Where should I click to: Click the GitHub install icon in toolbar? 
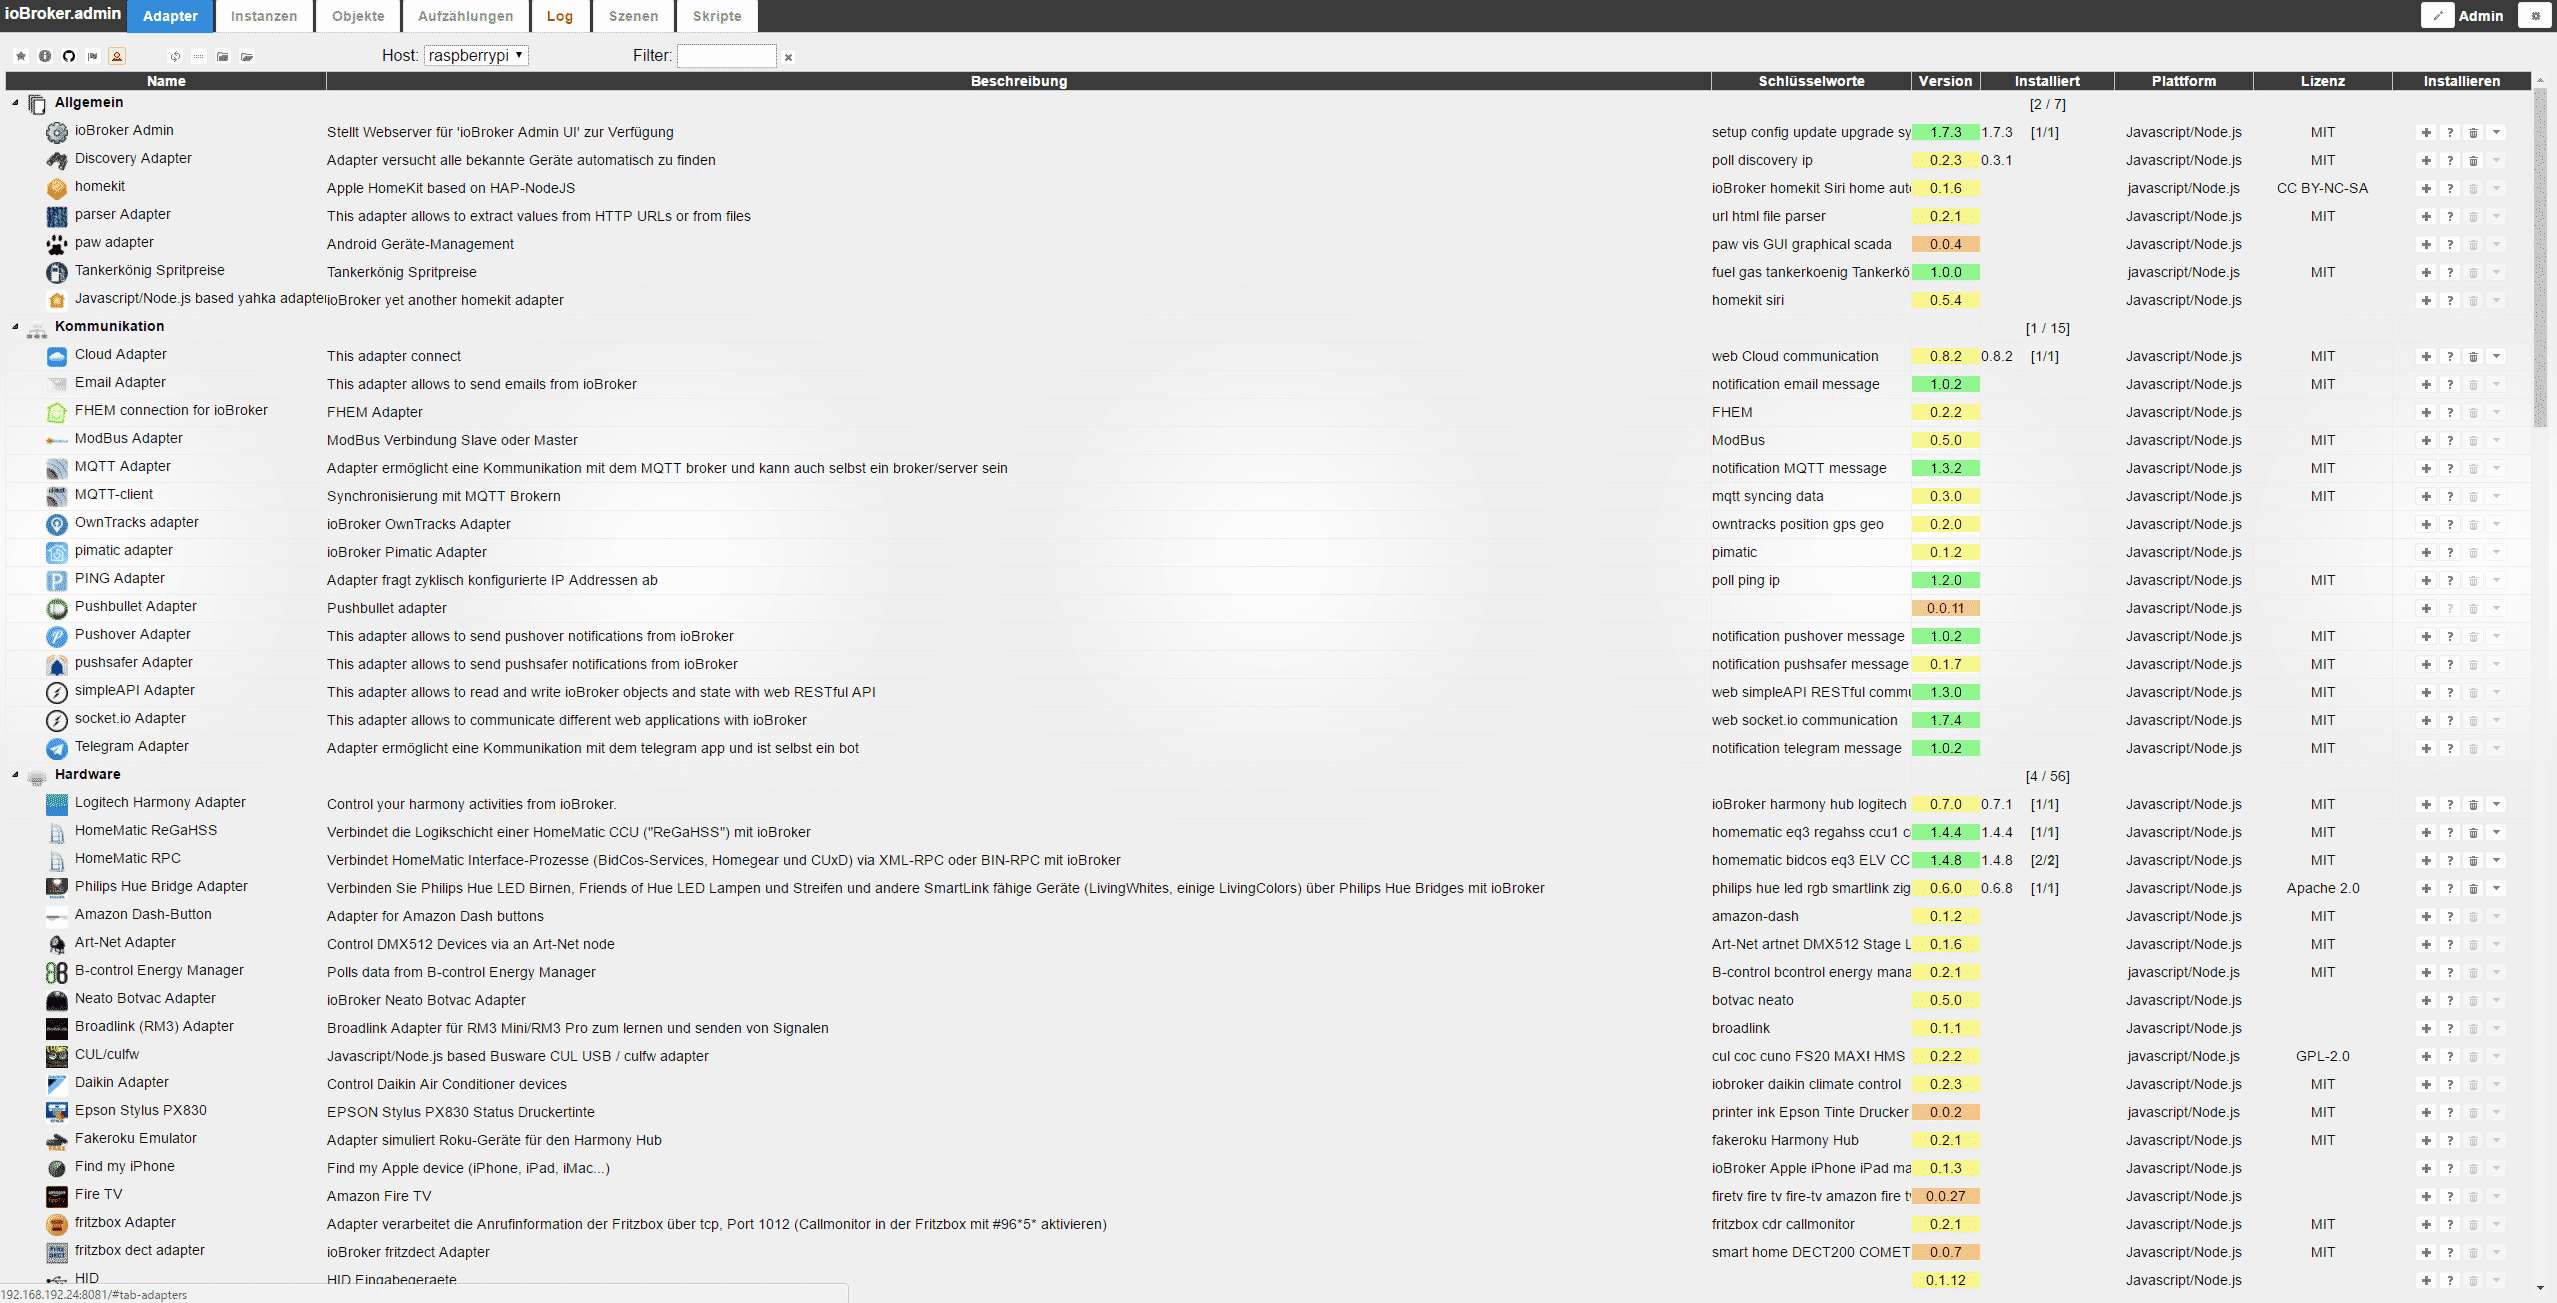pos(69,56)
